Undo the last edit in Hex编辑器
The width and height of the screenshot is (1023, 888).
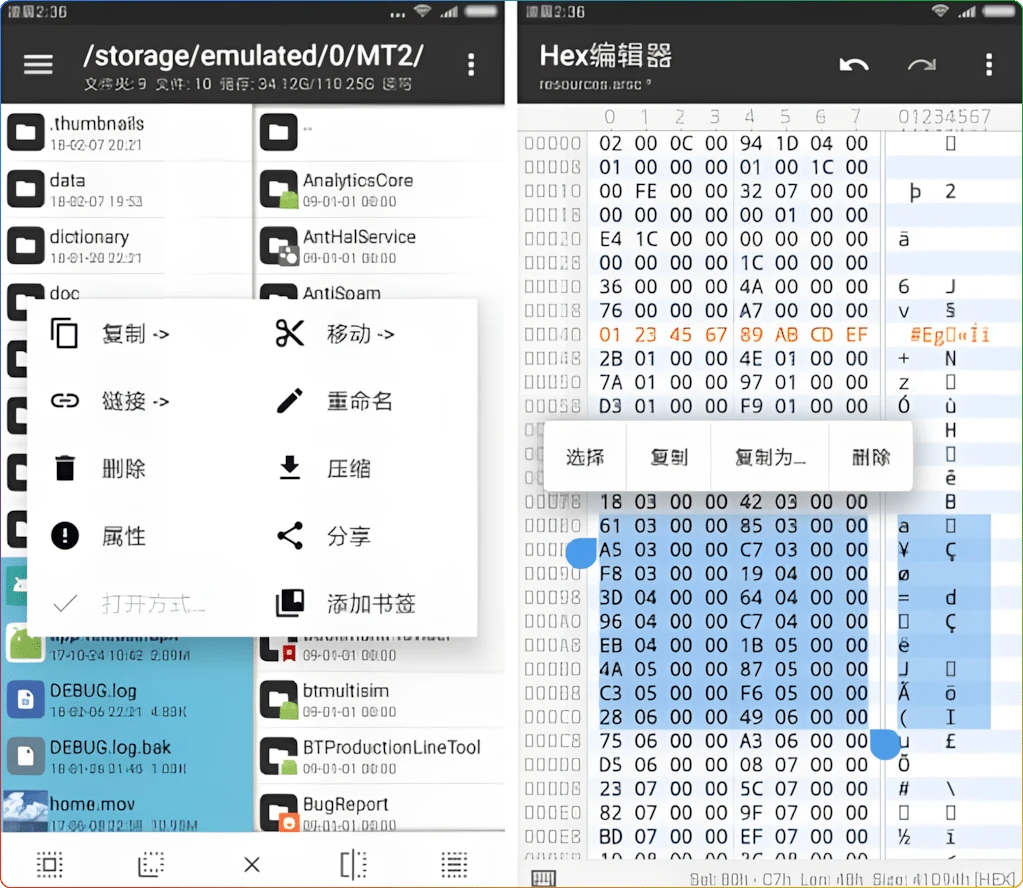click(x=855, y=62)
